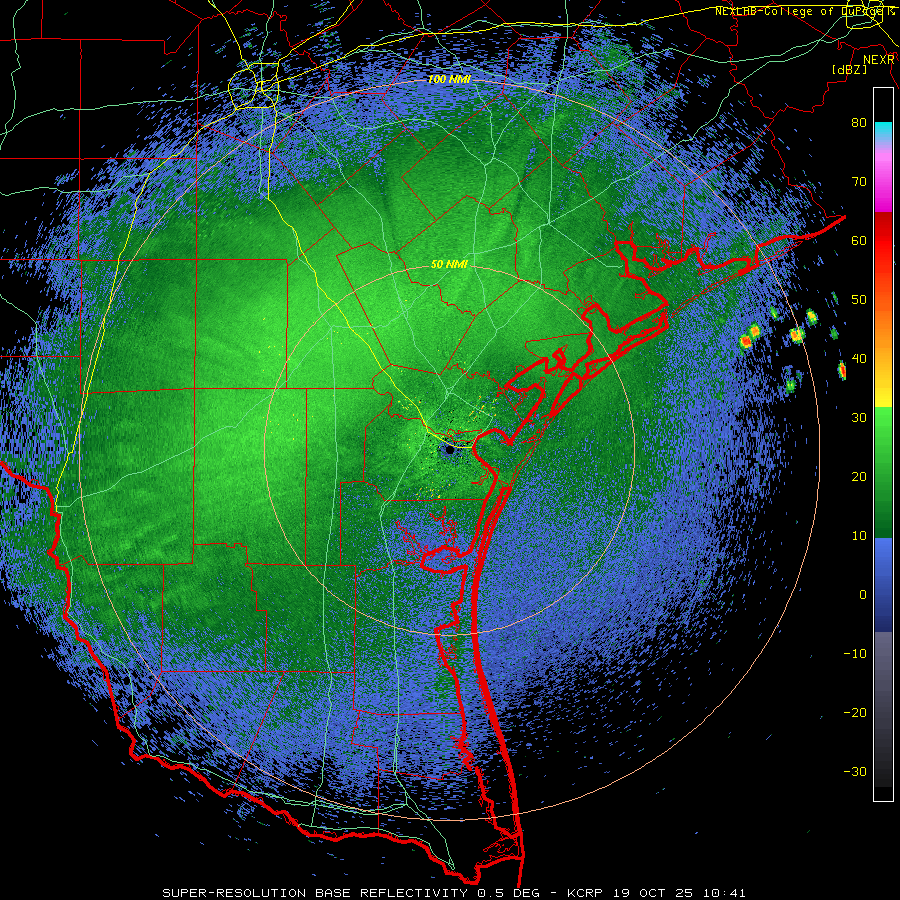Click the "100 NMI" range ring label
This screenshot has width=900, height=900.
click(449, 79)
